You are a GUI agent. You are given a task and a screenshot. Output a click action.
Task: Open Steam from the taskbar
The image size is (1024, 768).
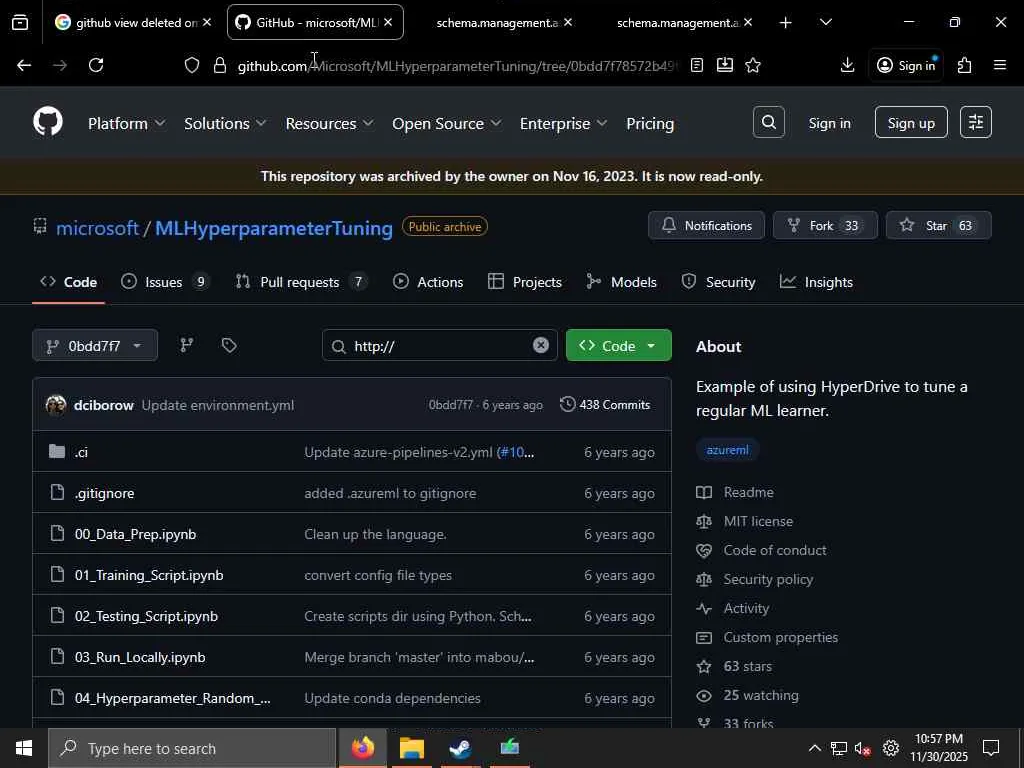click(461, 748)
